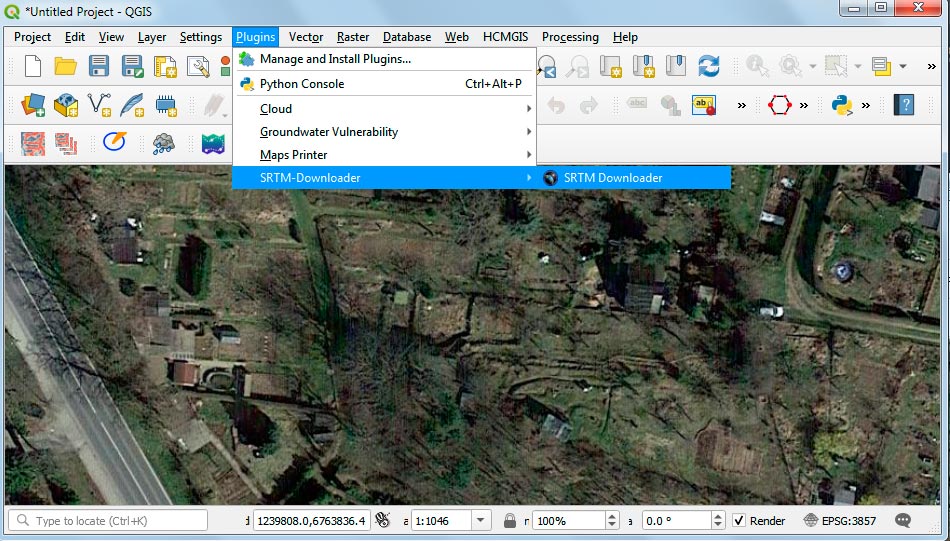This screenshot has width=950, height=541.
Task: Open the HCMGIS menu
Action: pyautogui.click(x=505, y=37)
